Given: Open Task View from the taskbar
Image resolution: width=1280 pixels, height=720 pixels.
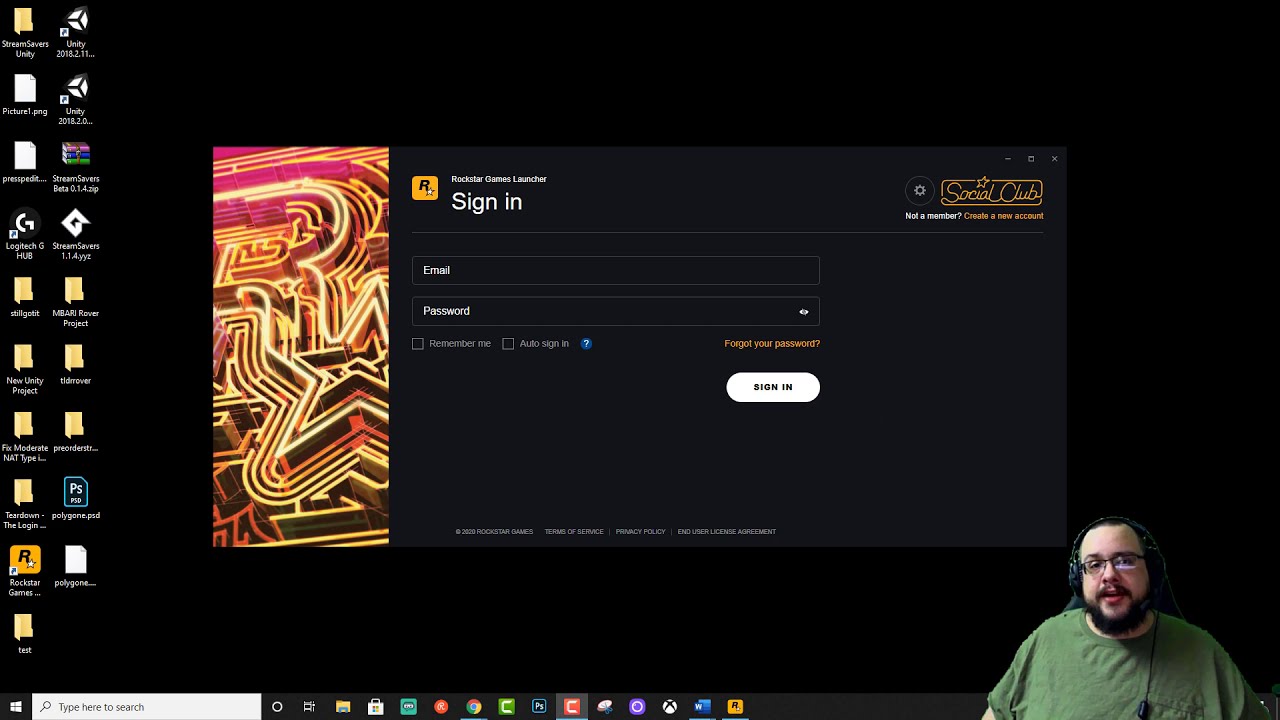Looking at the screenshot, I should point(309,707).
